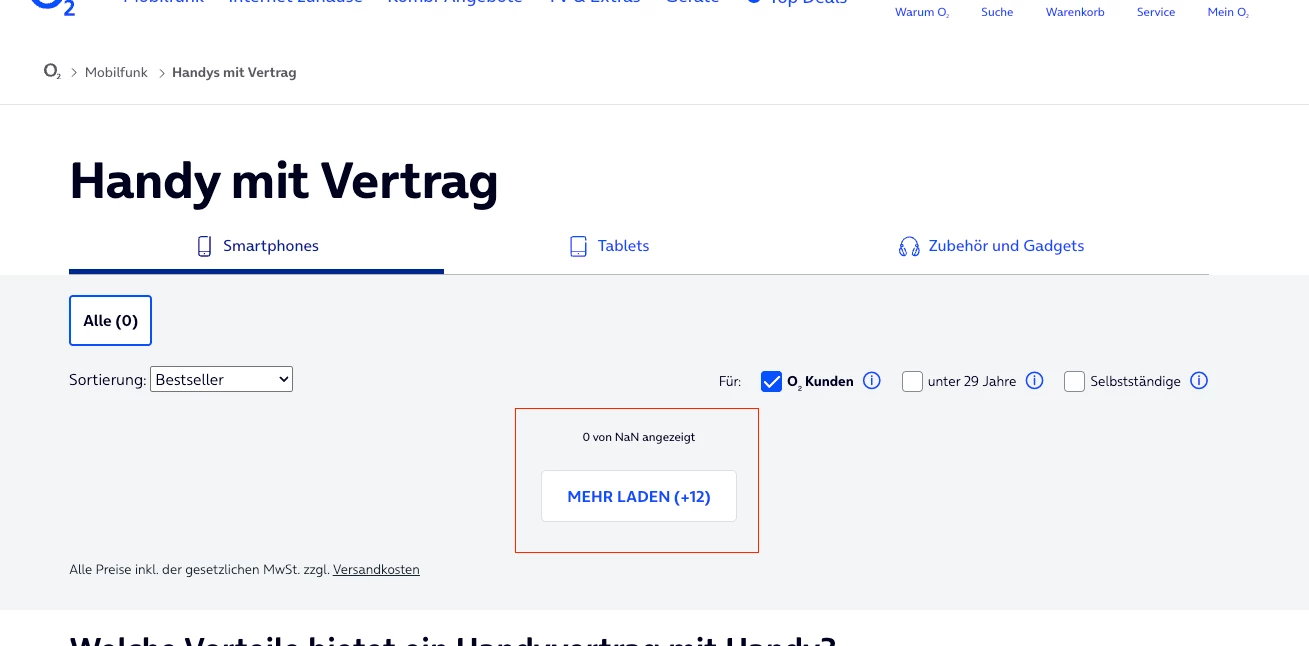Open info icon next to Selbstständige
Screen dimensions: 1309x646
pyautogui.click(x=1200, y=381)
